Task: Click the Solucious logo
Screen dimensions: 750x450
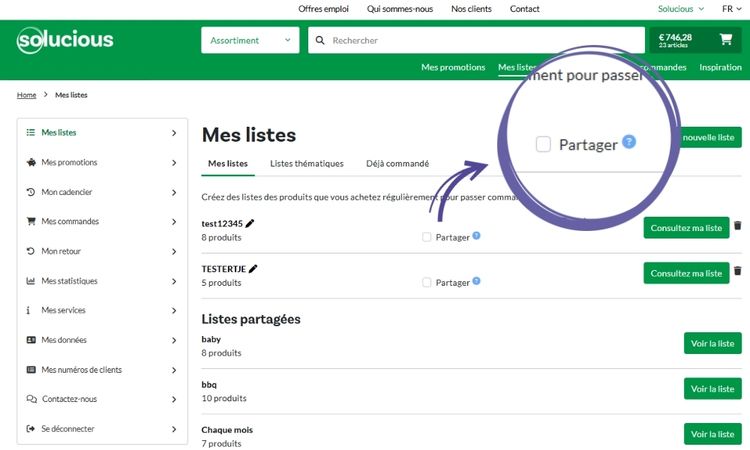Action: point(65,40)
